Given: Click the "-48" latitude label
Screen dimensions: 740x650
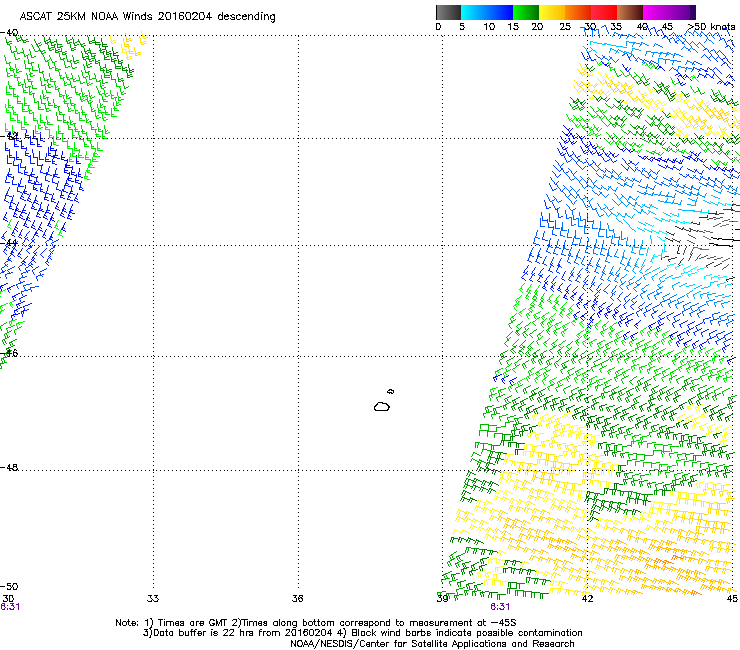Looking at the screenshot, I should [9, 467].
